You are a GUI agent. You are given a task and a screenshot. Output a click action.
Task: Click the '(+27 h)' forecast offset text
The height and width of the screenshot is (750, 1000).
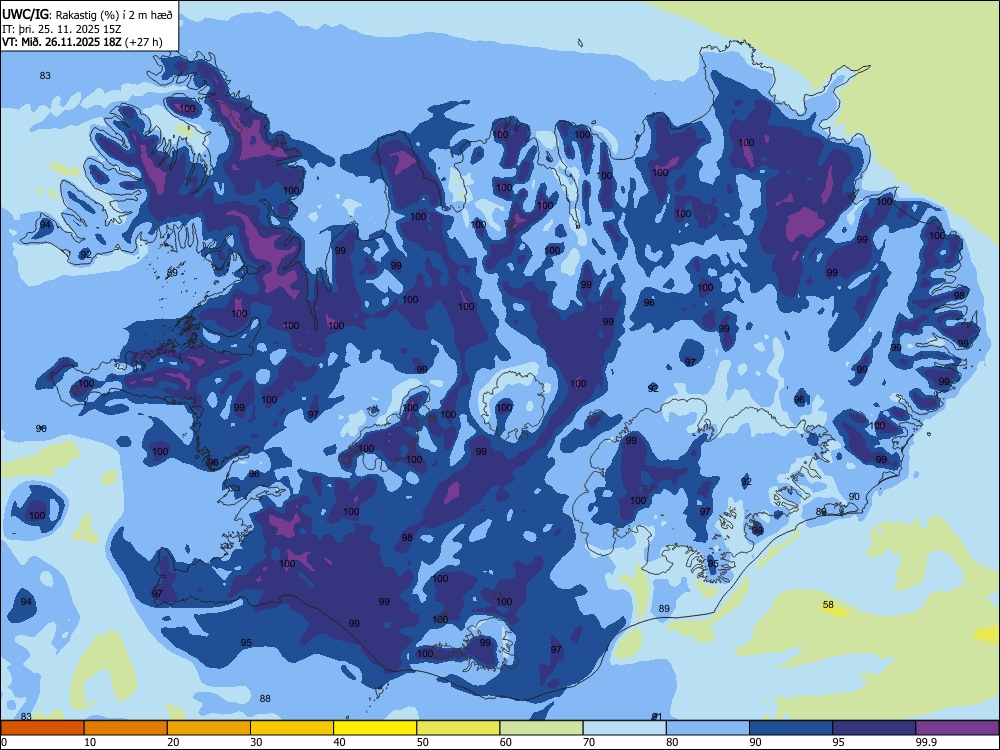click(143, 43)
